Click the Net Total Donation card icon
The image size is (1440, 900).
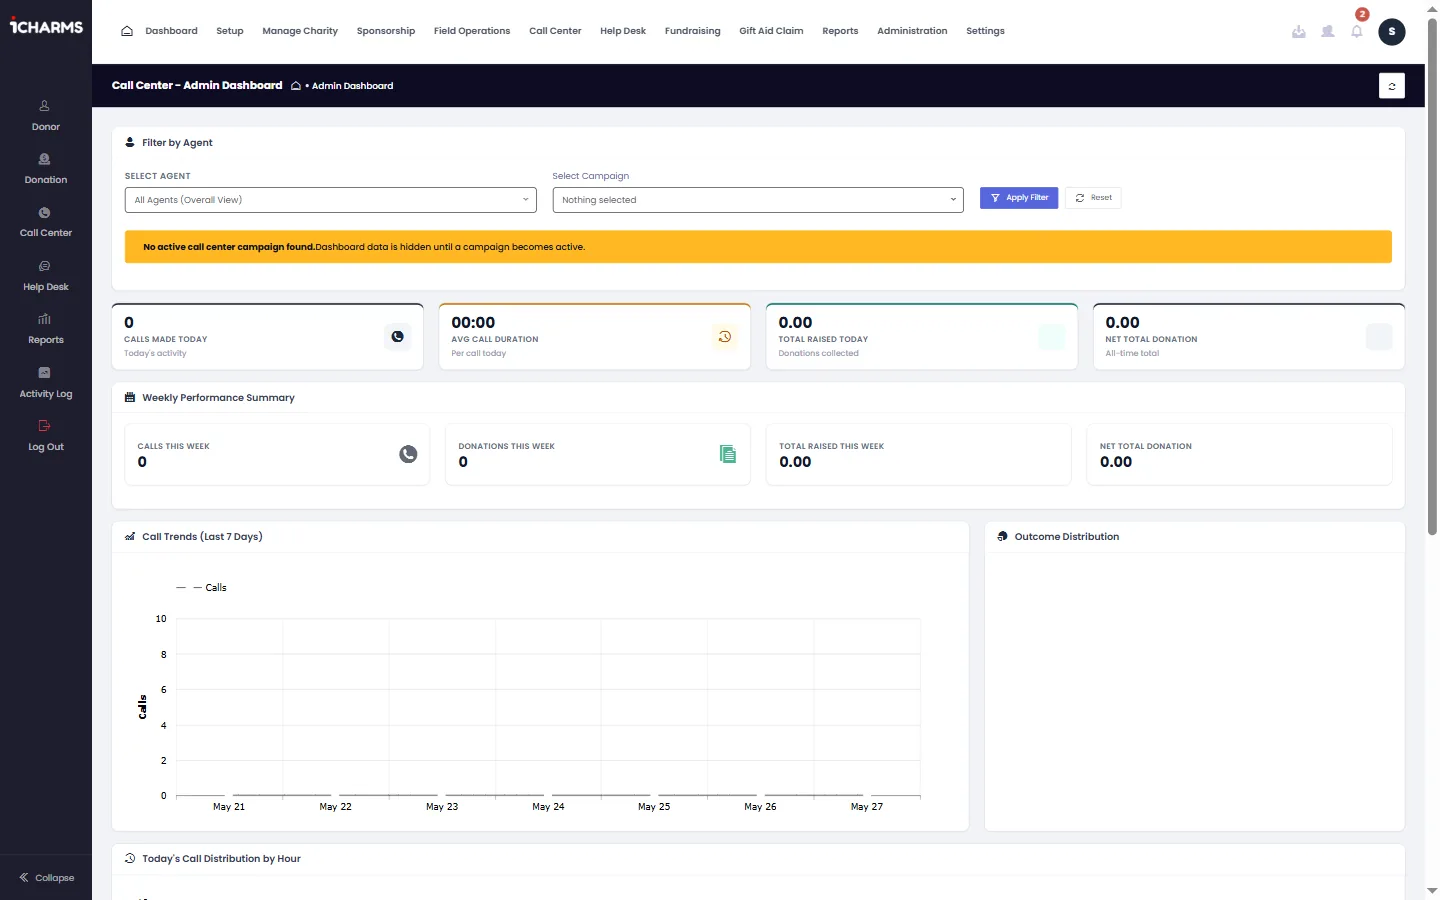click(1379, 337)
